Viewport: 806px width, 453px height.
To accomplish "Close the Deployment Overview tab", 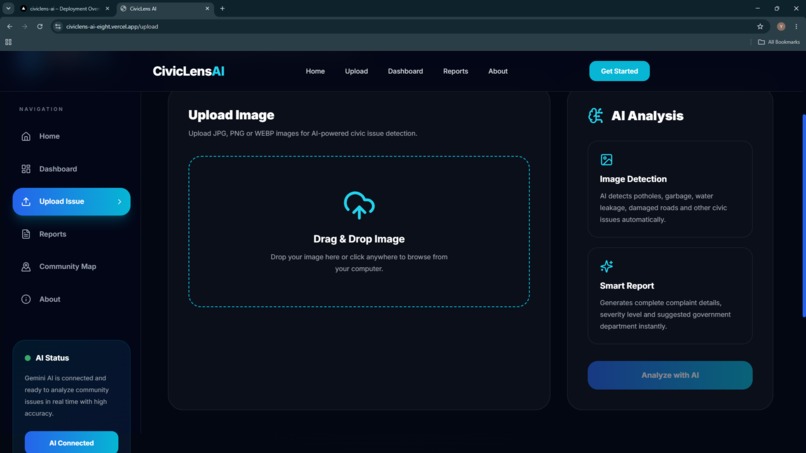I will [x=107, y=8].
